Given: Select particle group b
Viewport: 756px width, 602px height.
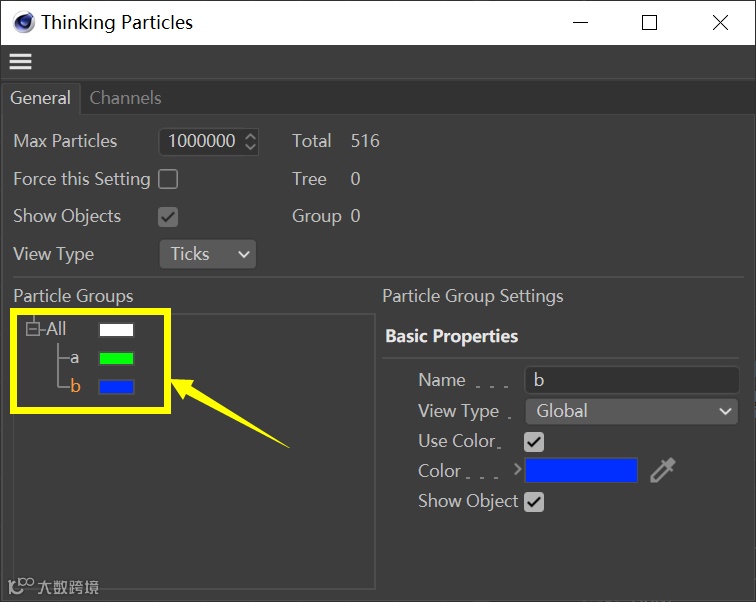Looking at the screenshot, I should [75, 386].
